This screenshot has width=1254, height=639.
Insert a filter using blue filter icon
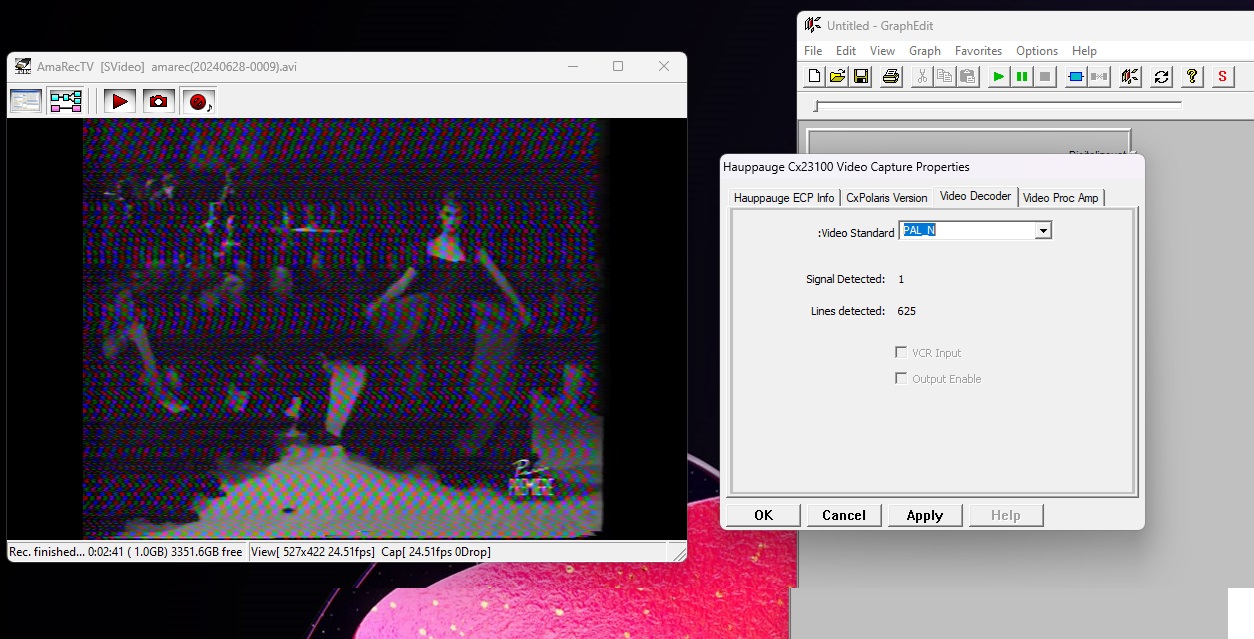(1076, 76)
